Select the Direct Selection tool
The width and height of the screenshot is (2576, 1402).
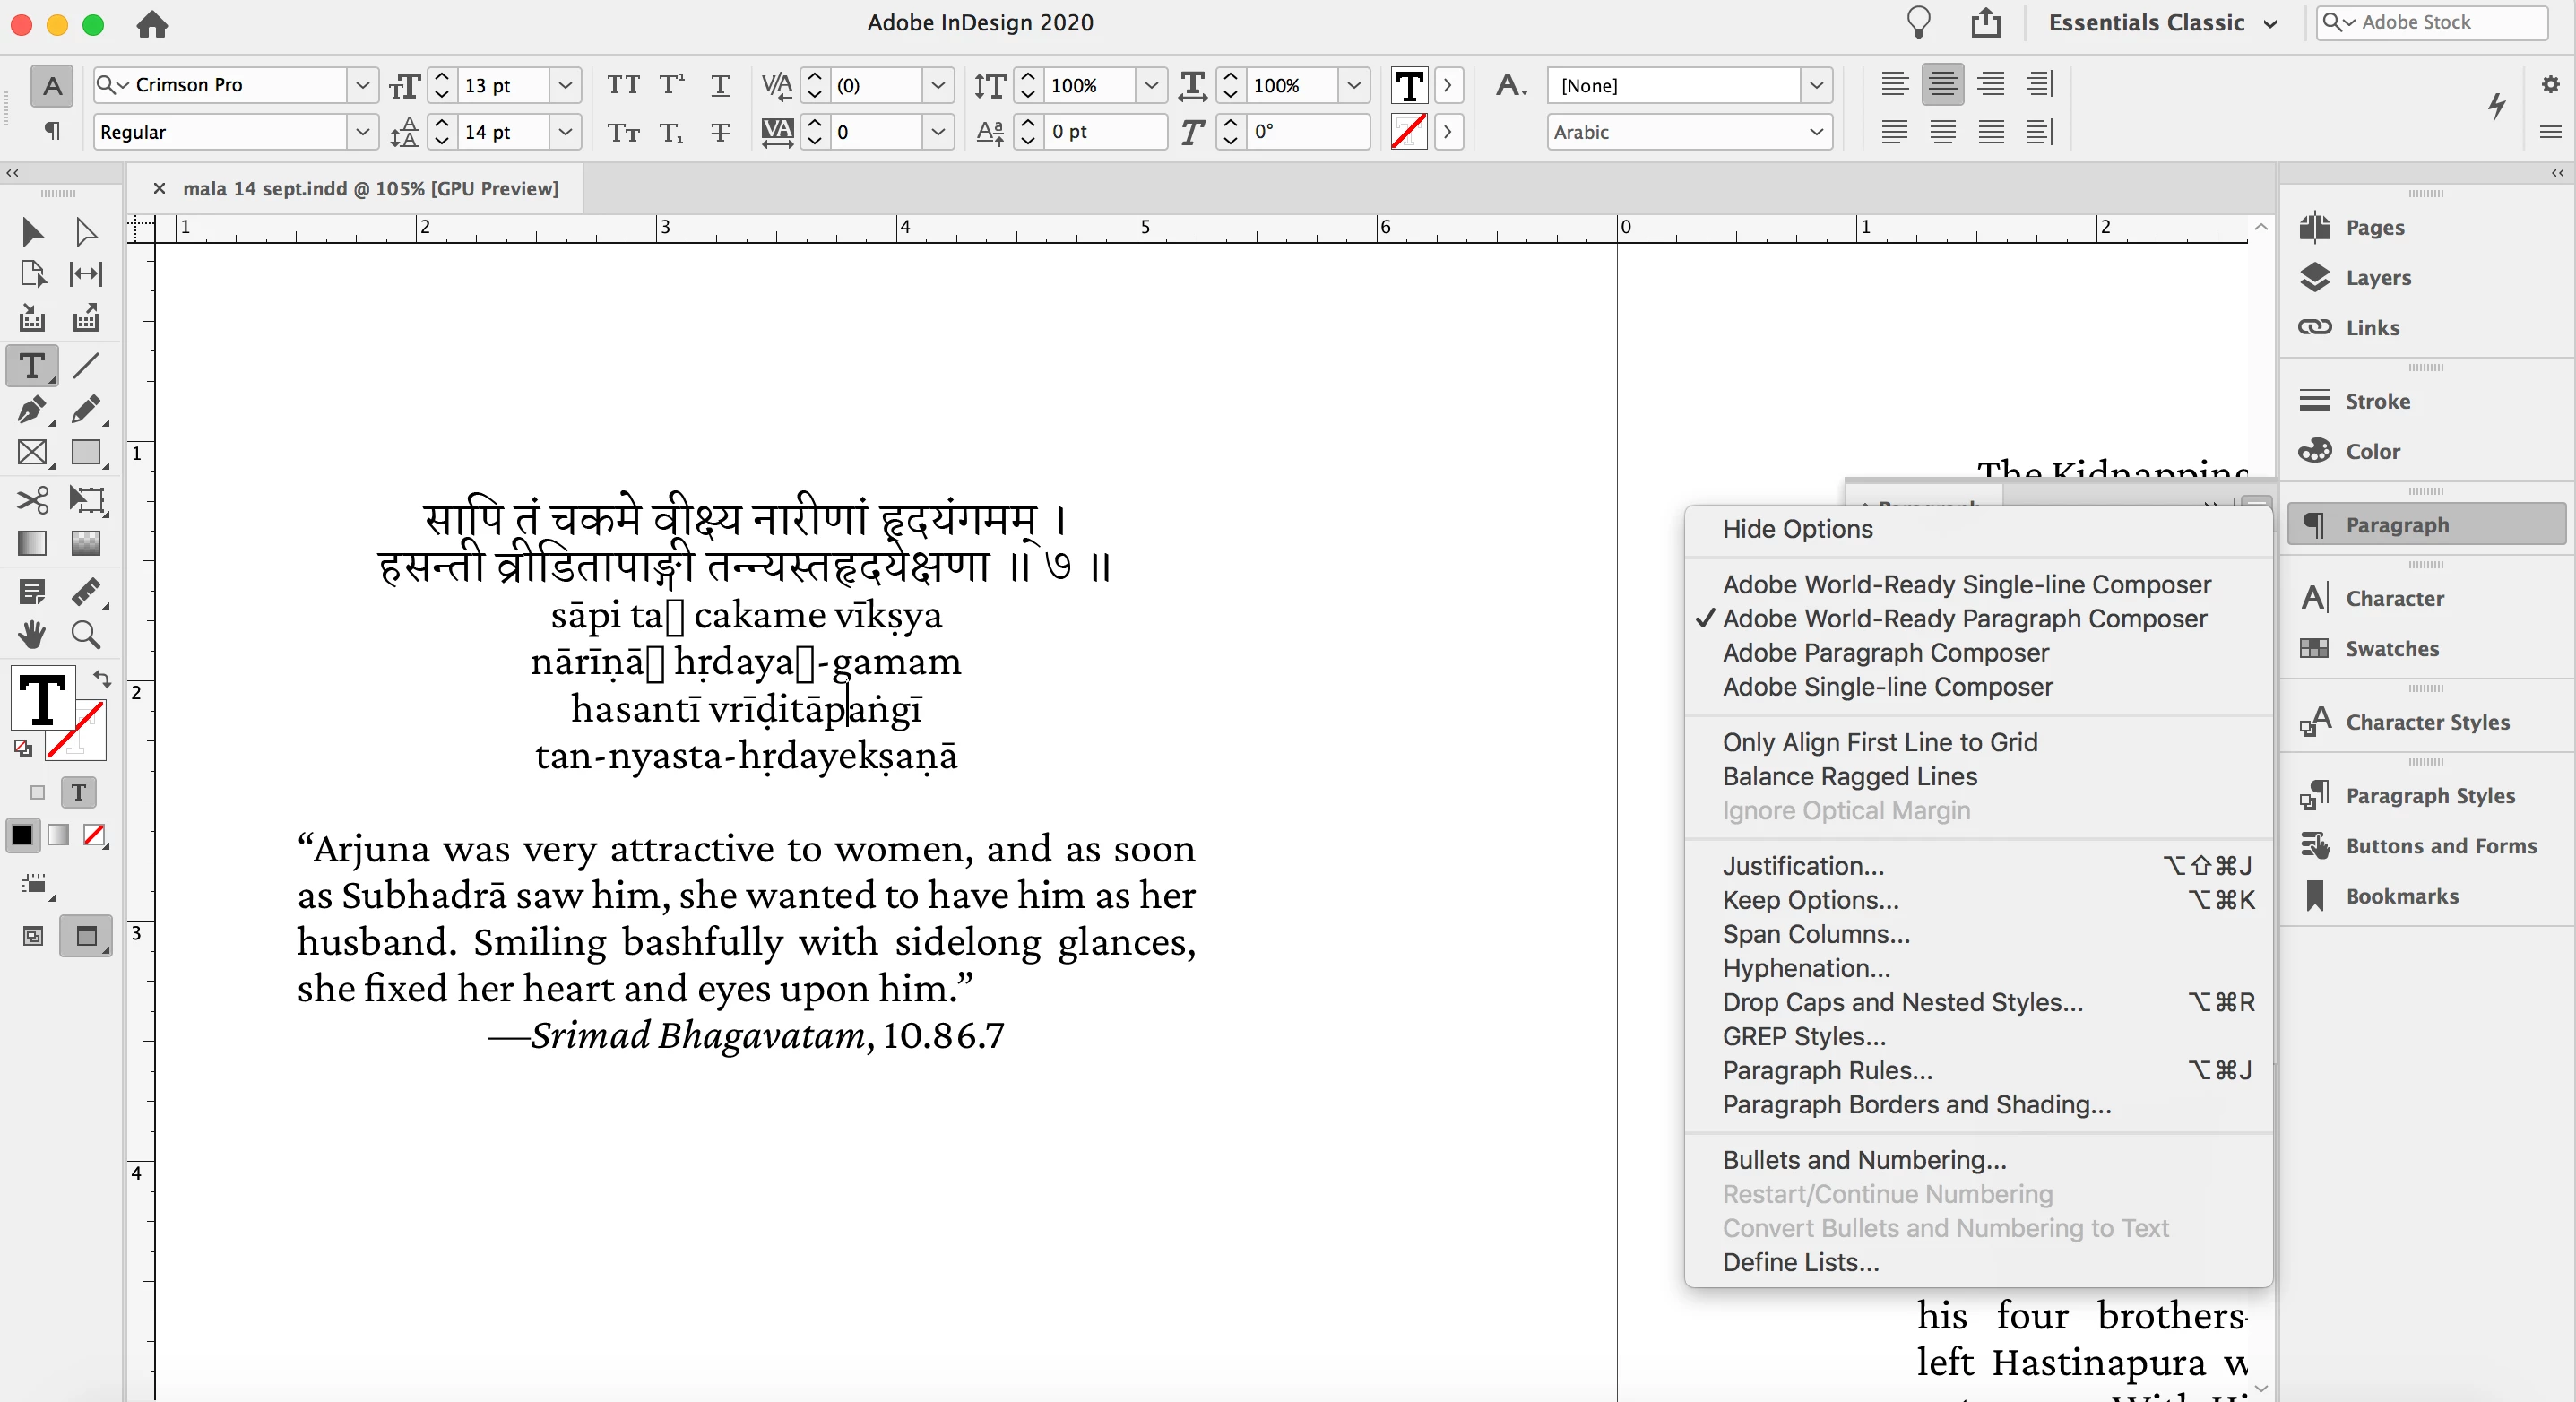(x=86, y=232)
